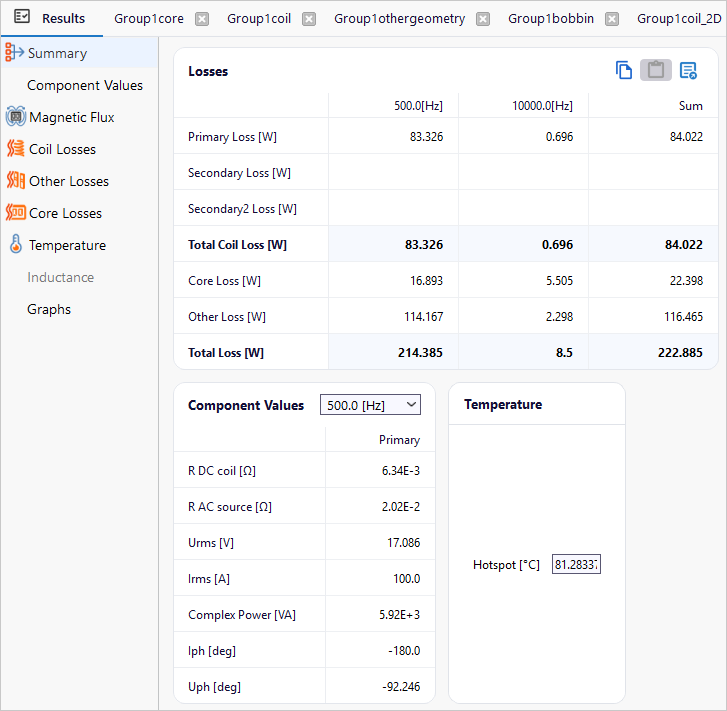
Task: Select the Inductance sidebar entry
Action: 60,277
